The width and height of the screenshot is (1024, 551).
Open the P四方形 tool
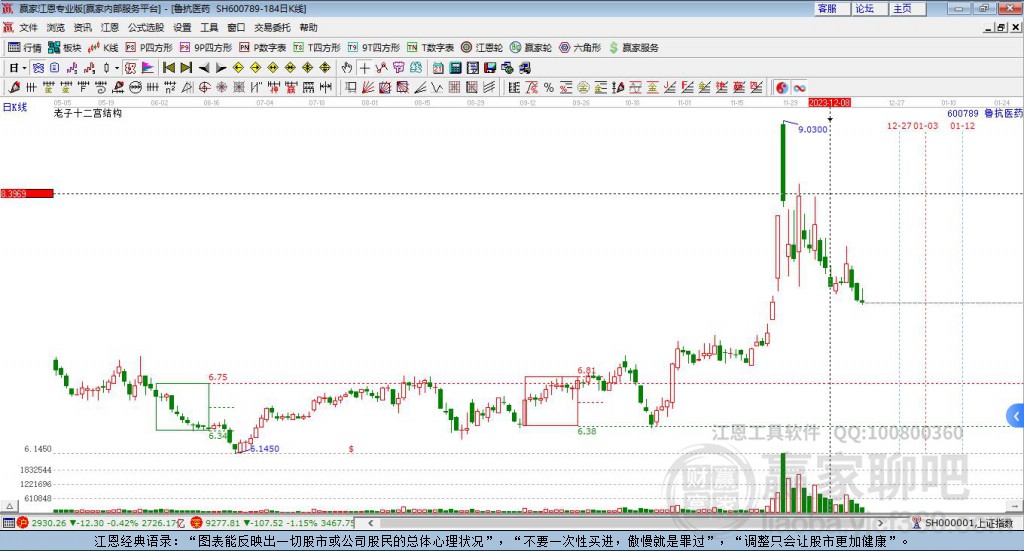pos(149,48)
